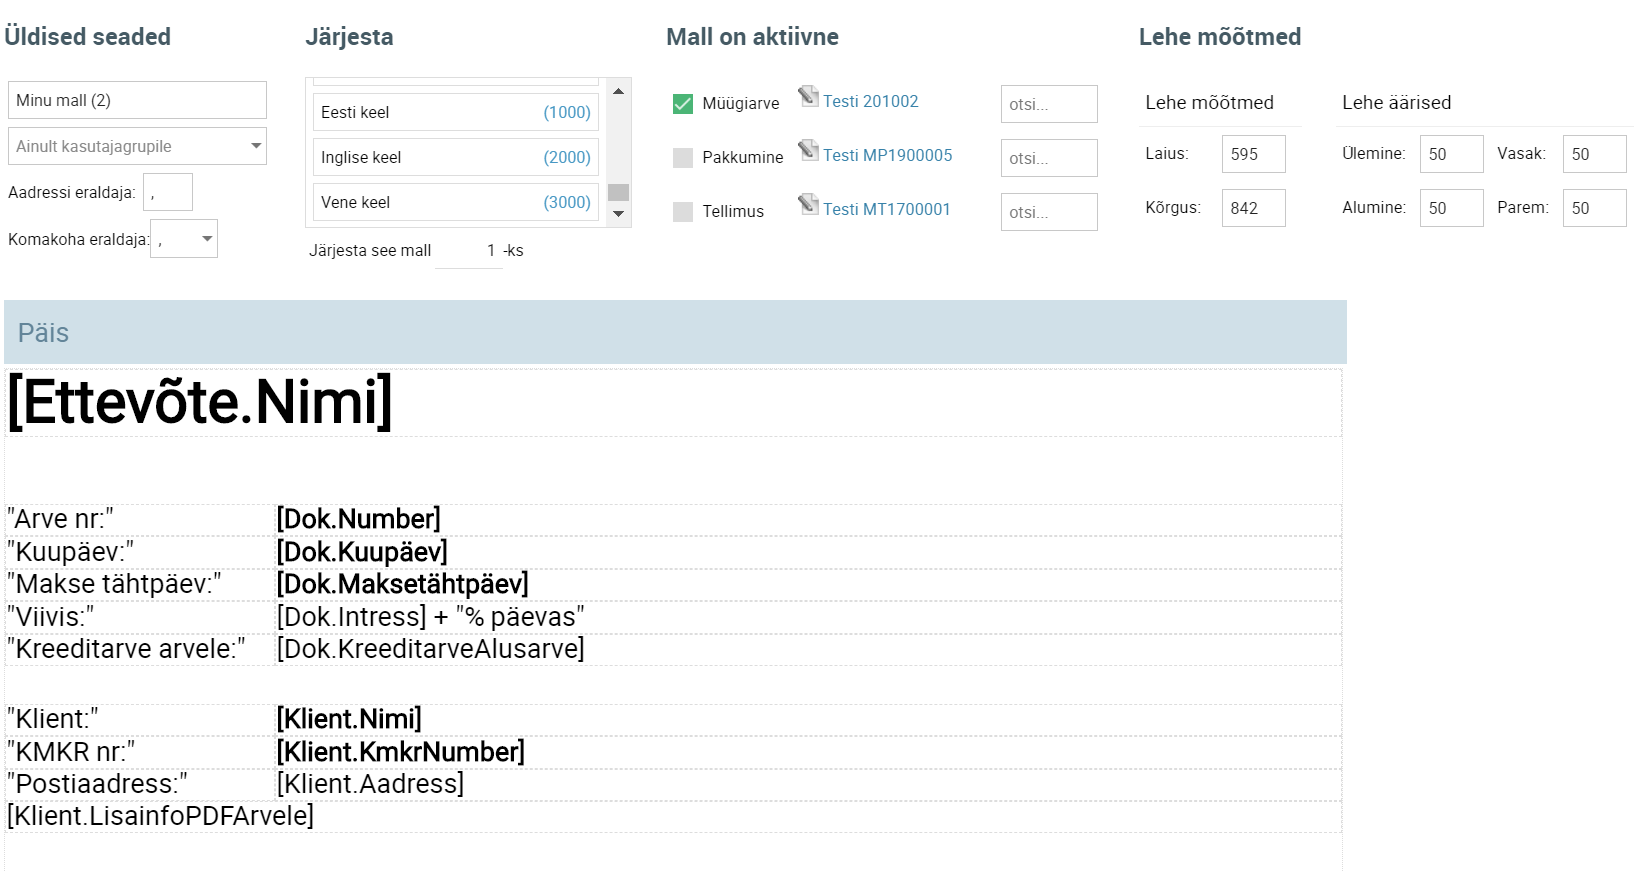The image size is (1637, 871).
Task: Uncheck the Müügiarve checkbox
Action: tap(683, 104)
